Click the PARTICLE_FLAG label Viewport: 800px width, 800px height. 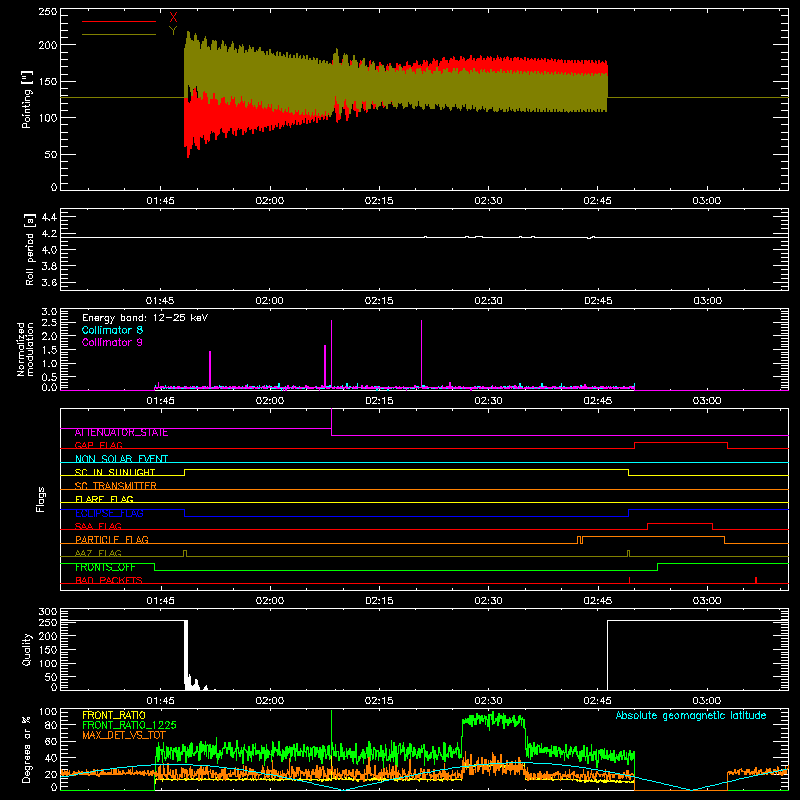[x=112, y=540]
